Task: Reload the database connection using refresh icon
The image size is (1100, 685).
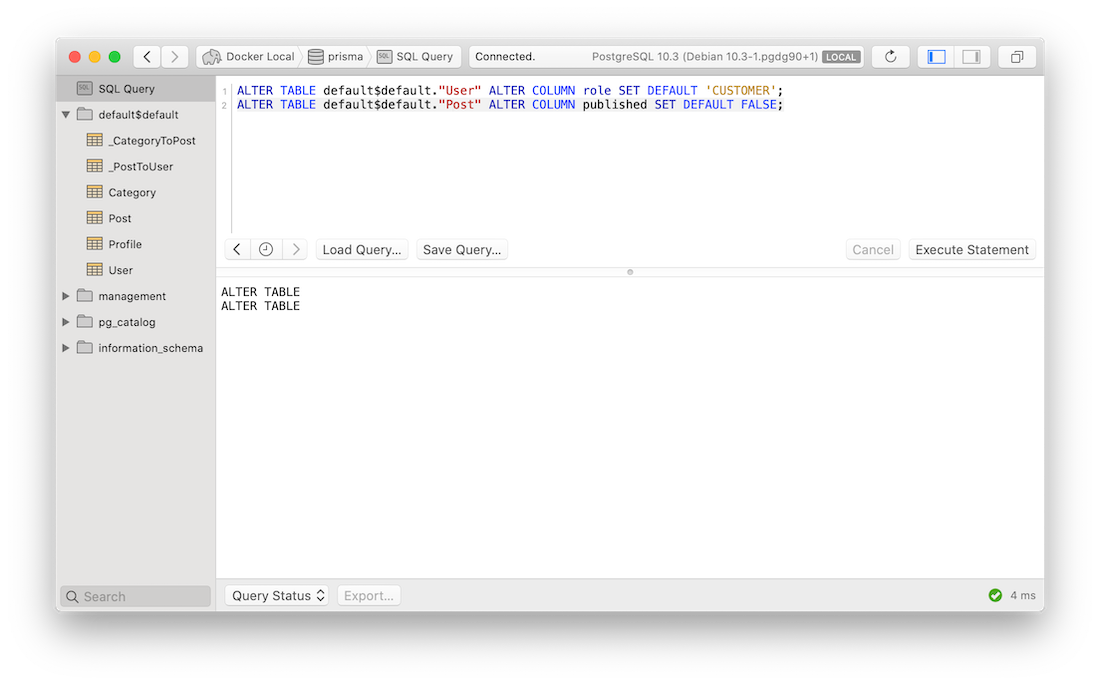Action: tap(890, 56)
